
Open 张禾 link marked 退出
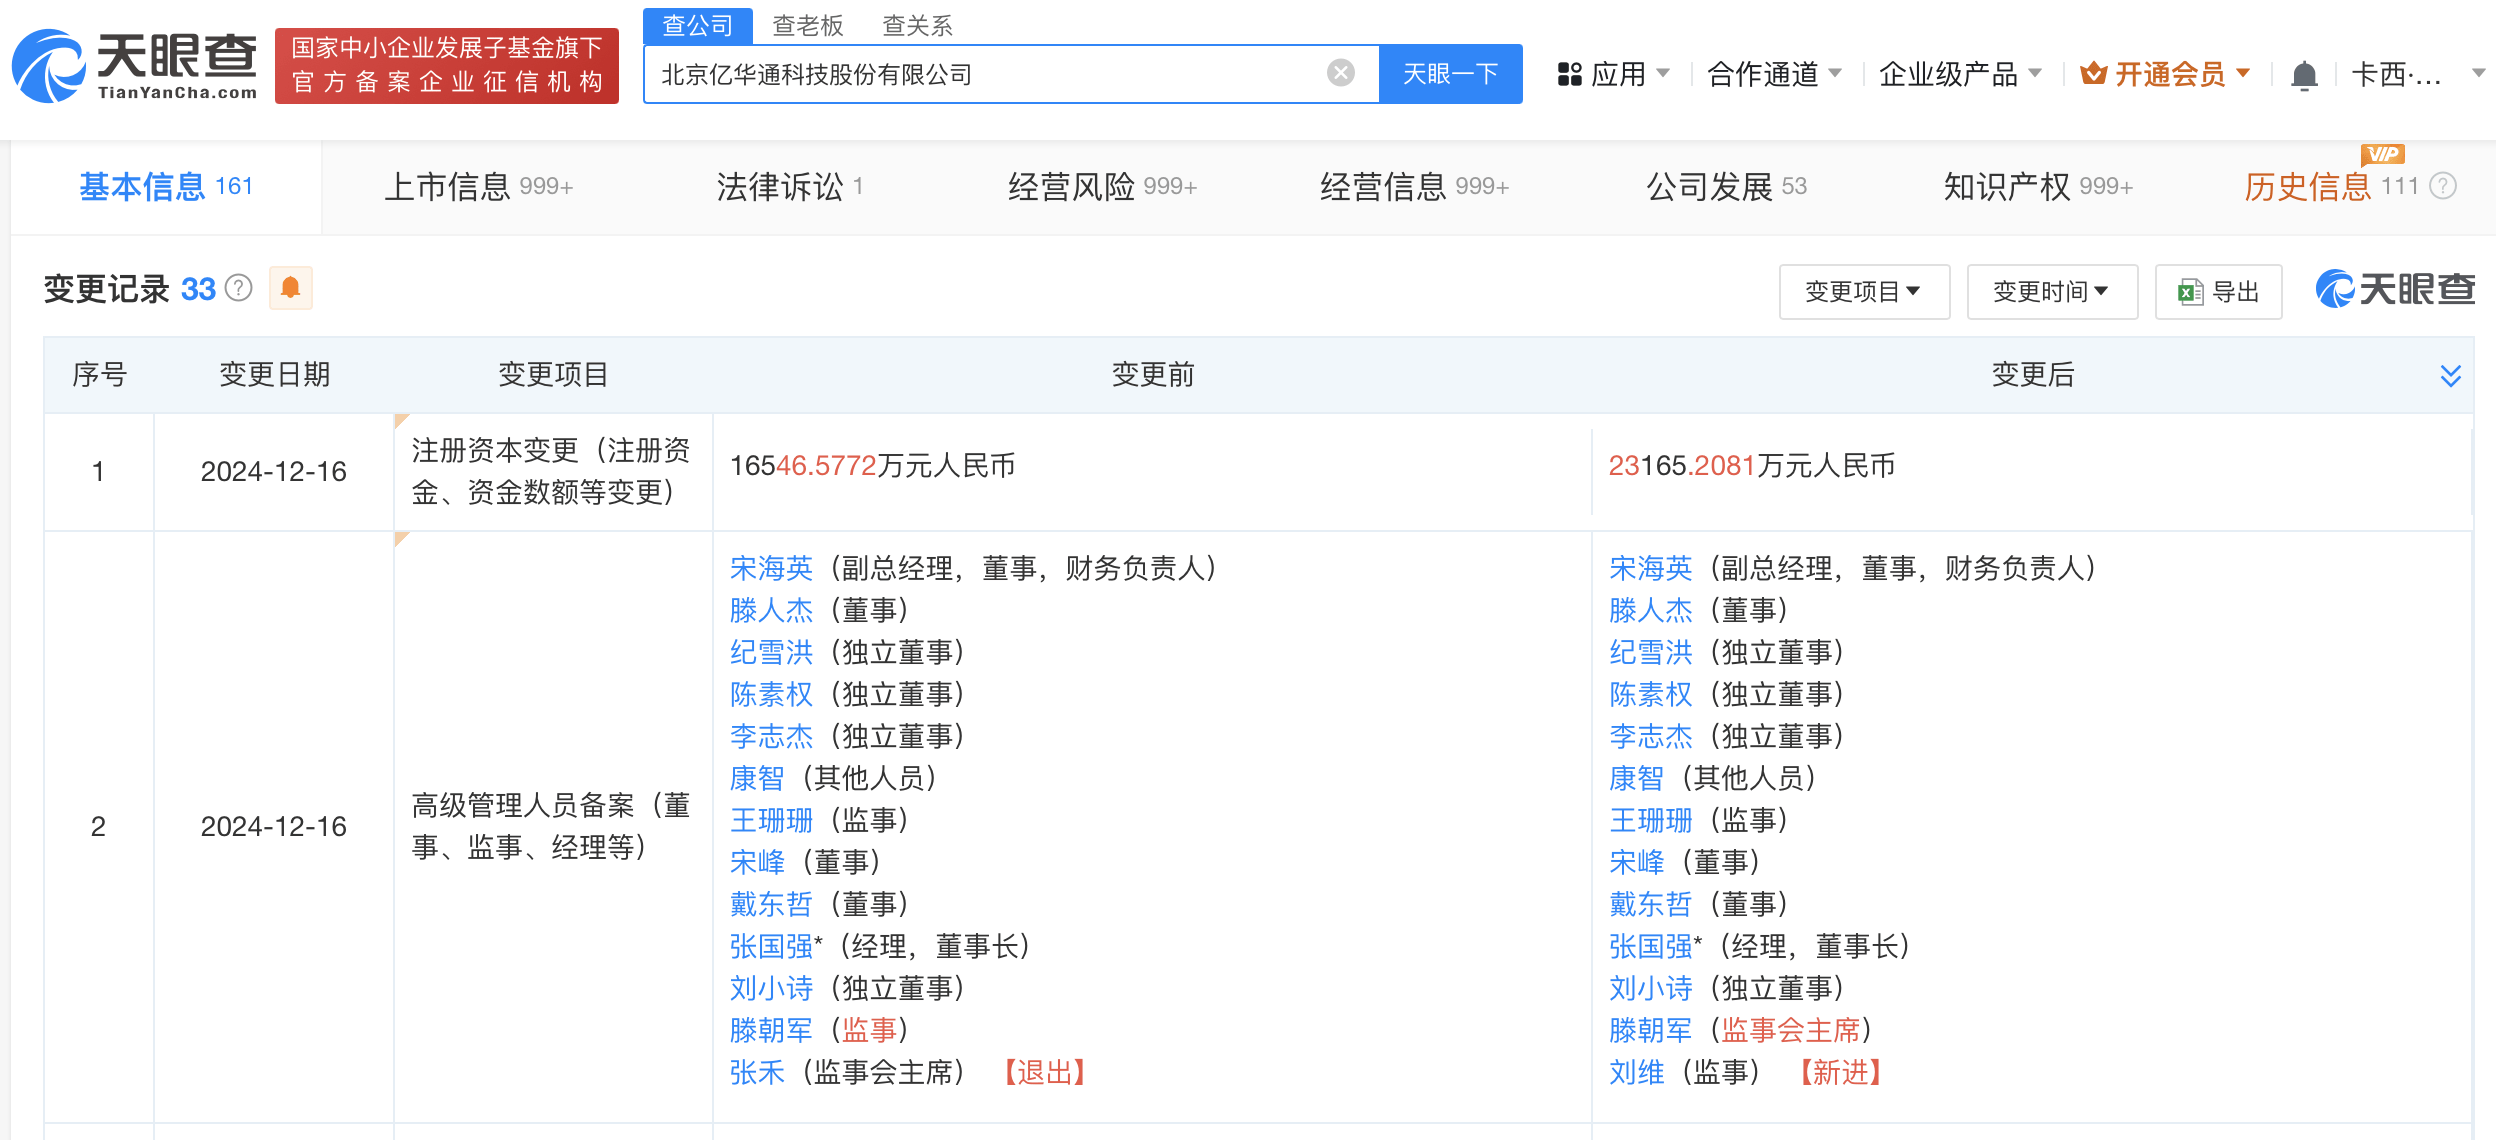point(757,1072)
